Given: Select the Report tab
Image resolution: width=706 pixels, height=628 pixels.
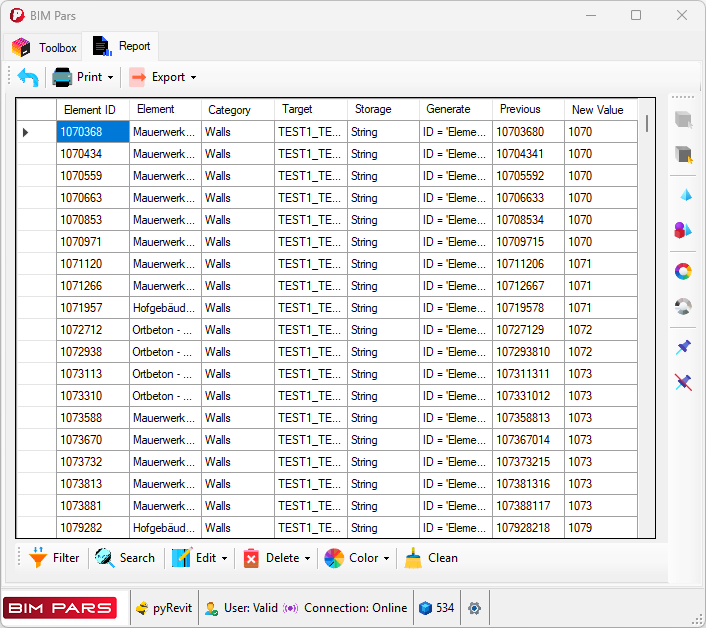Looking at the screenshot, I should point(122,46).
